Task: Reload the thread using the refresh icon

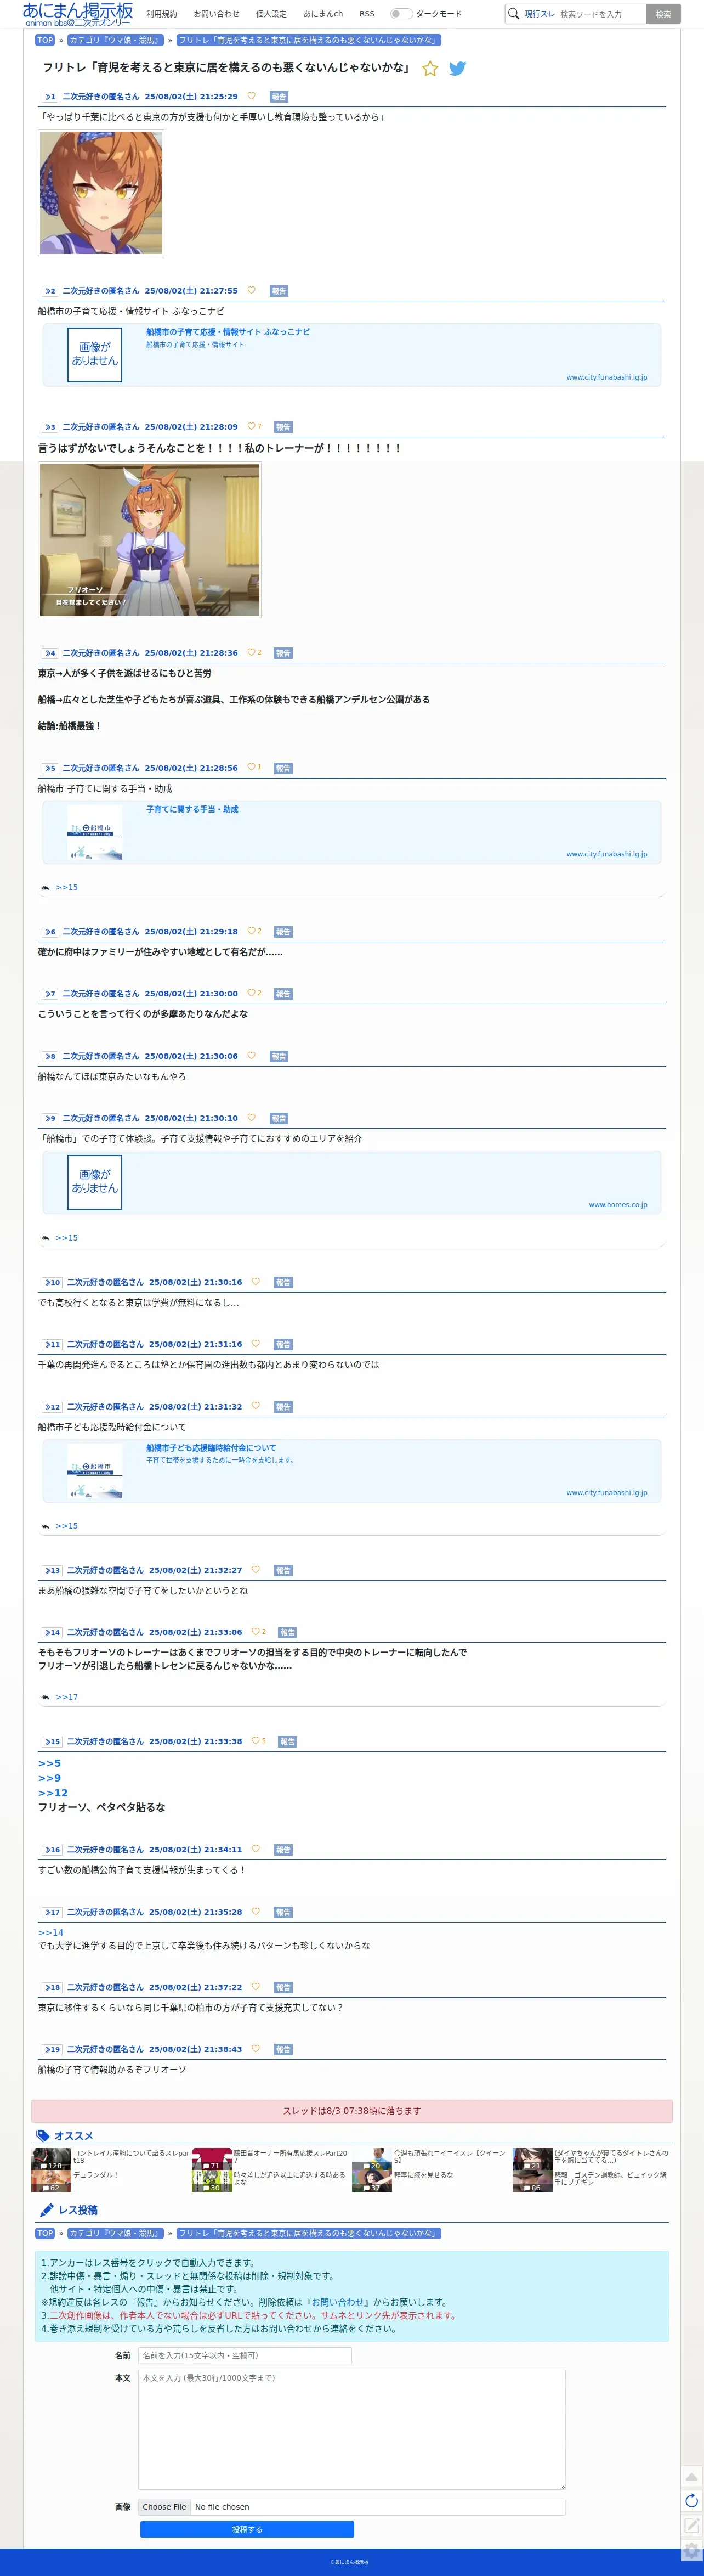Action: (691, 2501)
